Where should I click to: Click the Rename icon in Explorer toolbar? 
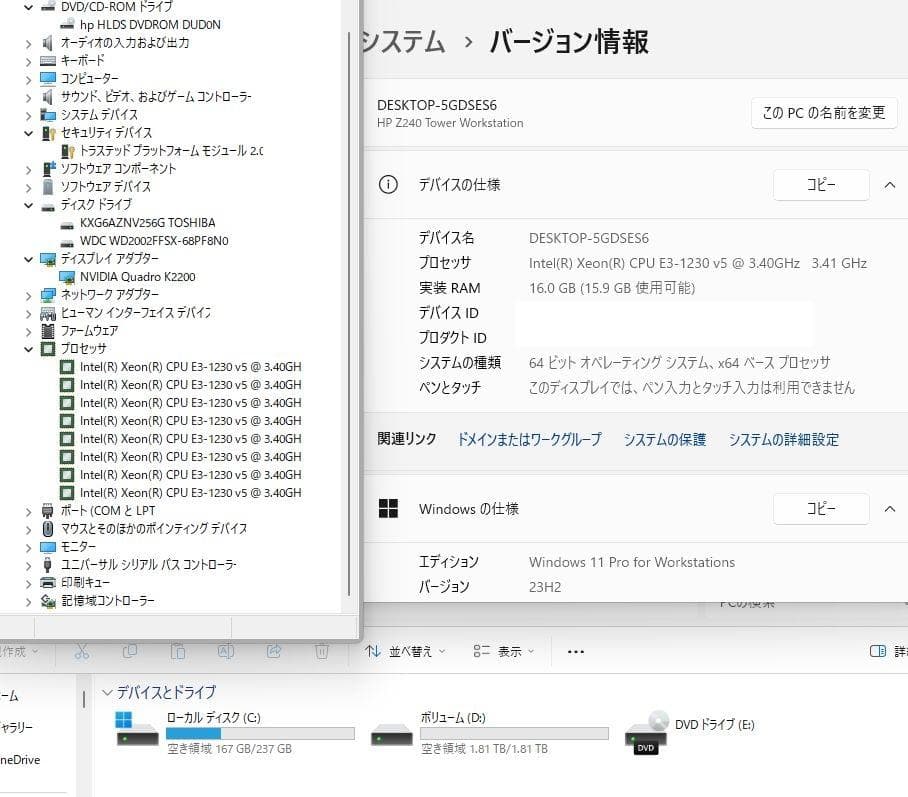225,651
